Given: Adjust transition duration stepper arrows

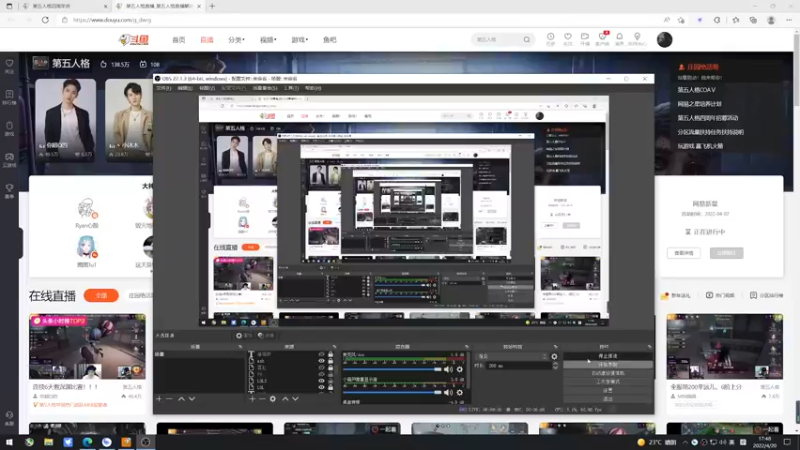Looking at the screenshot, I should [555, 366].
